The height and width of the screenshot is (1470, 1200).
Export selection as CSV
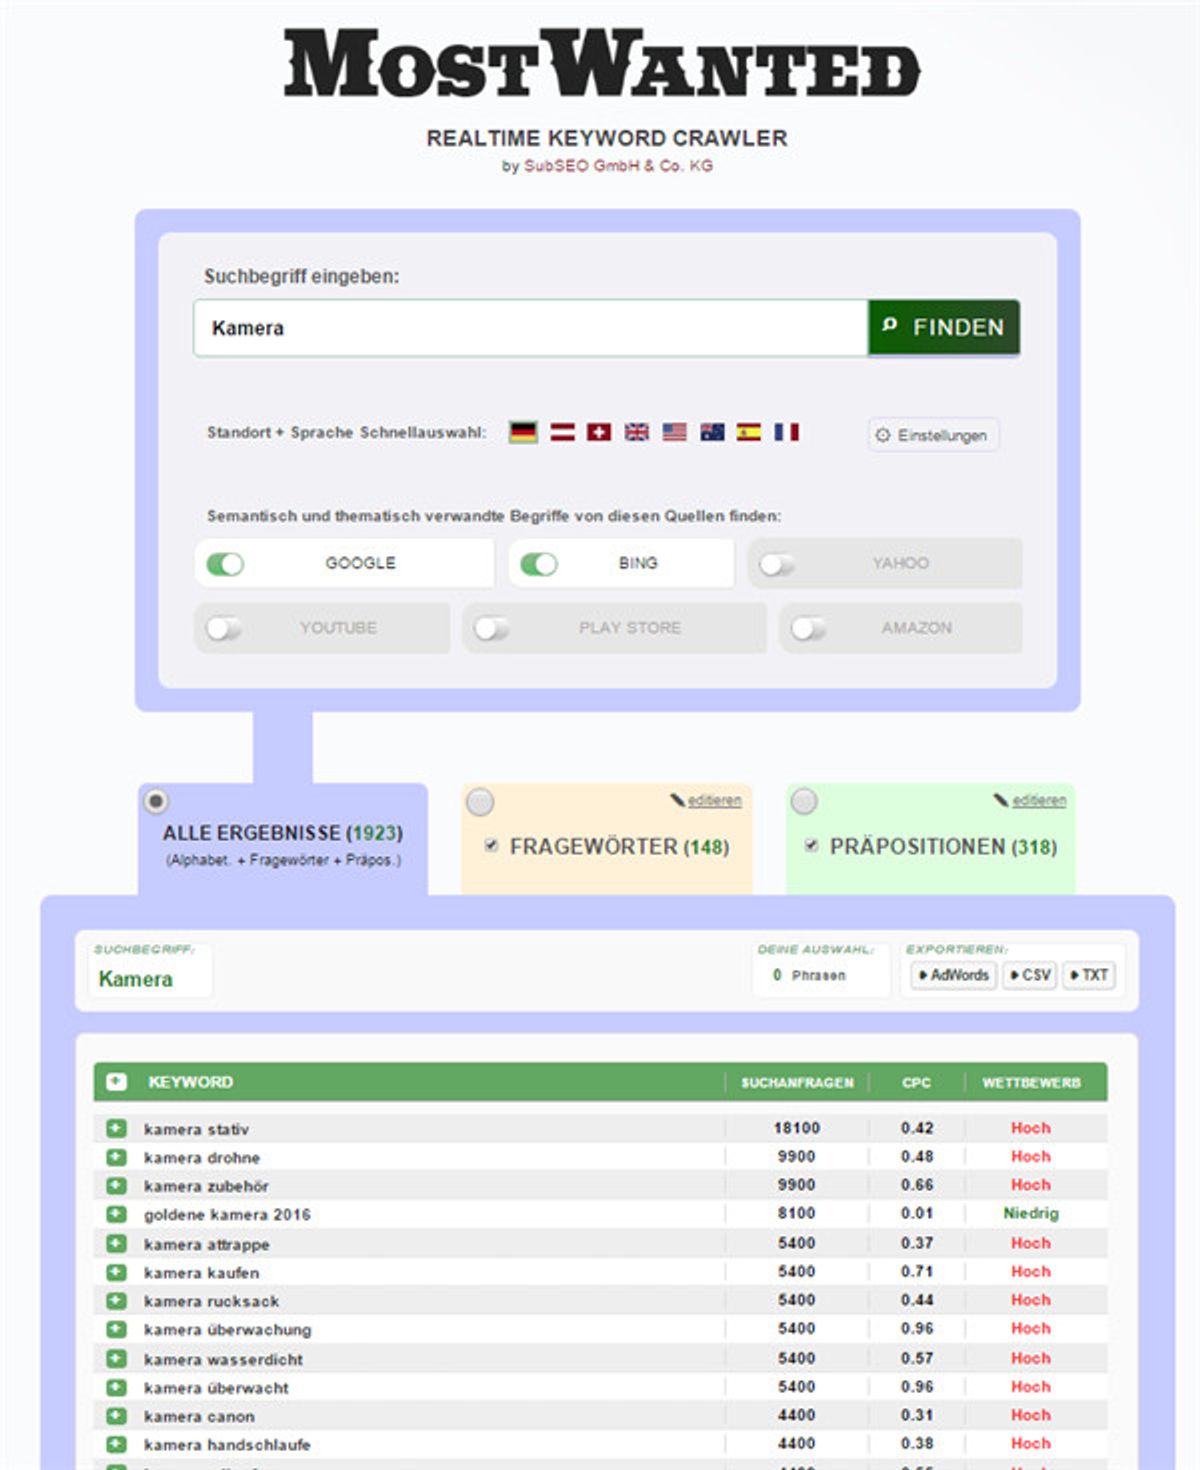(x=1030, y=975)
